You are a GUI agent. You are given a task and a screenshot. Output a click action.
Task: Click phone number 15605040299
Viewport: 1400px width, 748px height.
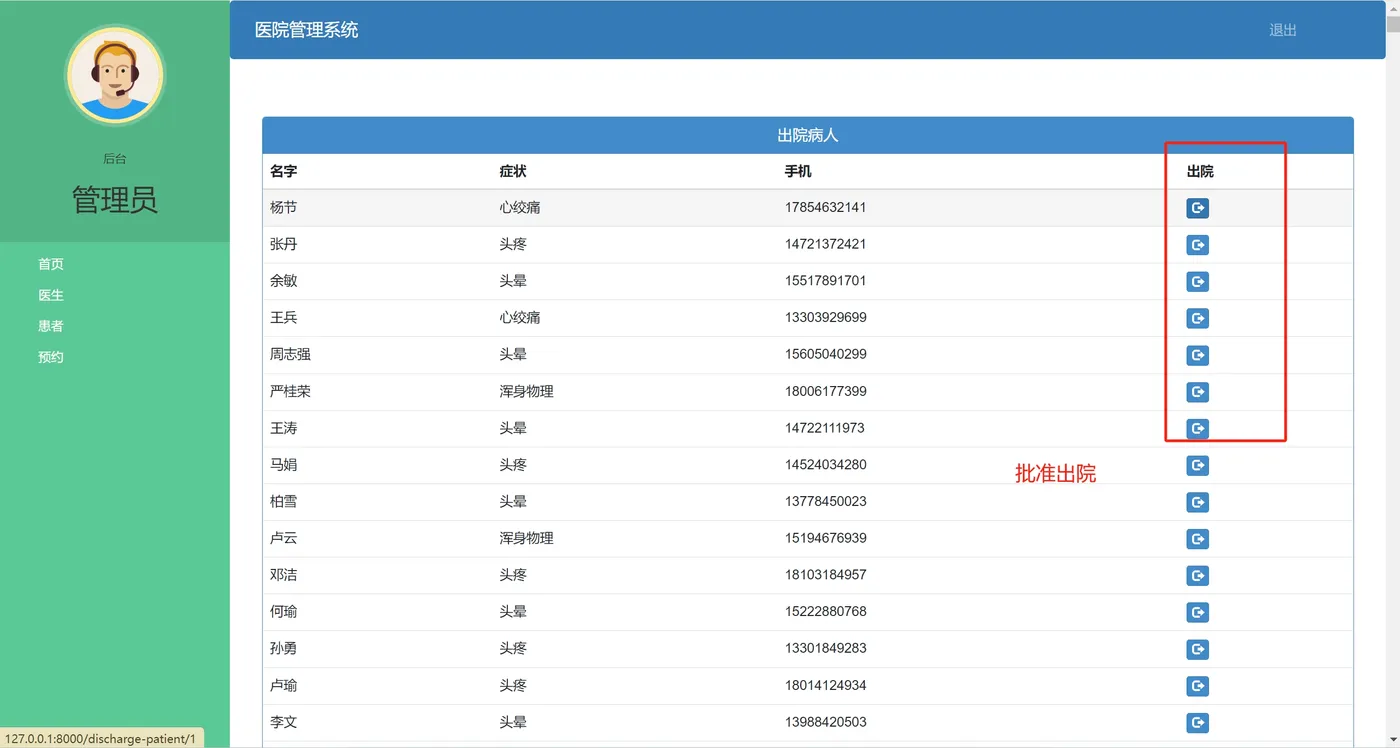click(826, 355)
